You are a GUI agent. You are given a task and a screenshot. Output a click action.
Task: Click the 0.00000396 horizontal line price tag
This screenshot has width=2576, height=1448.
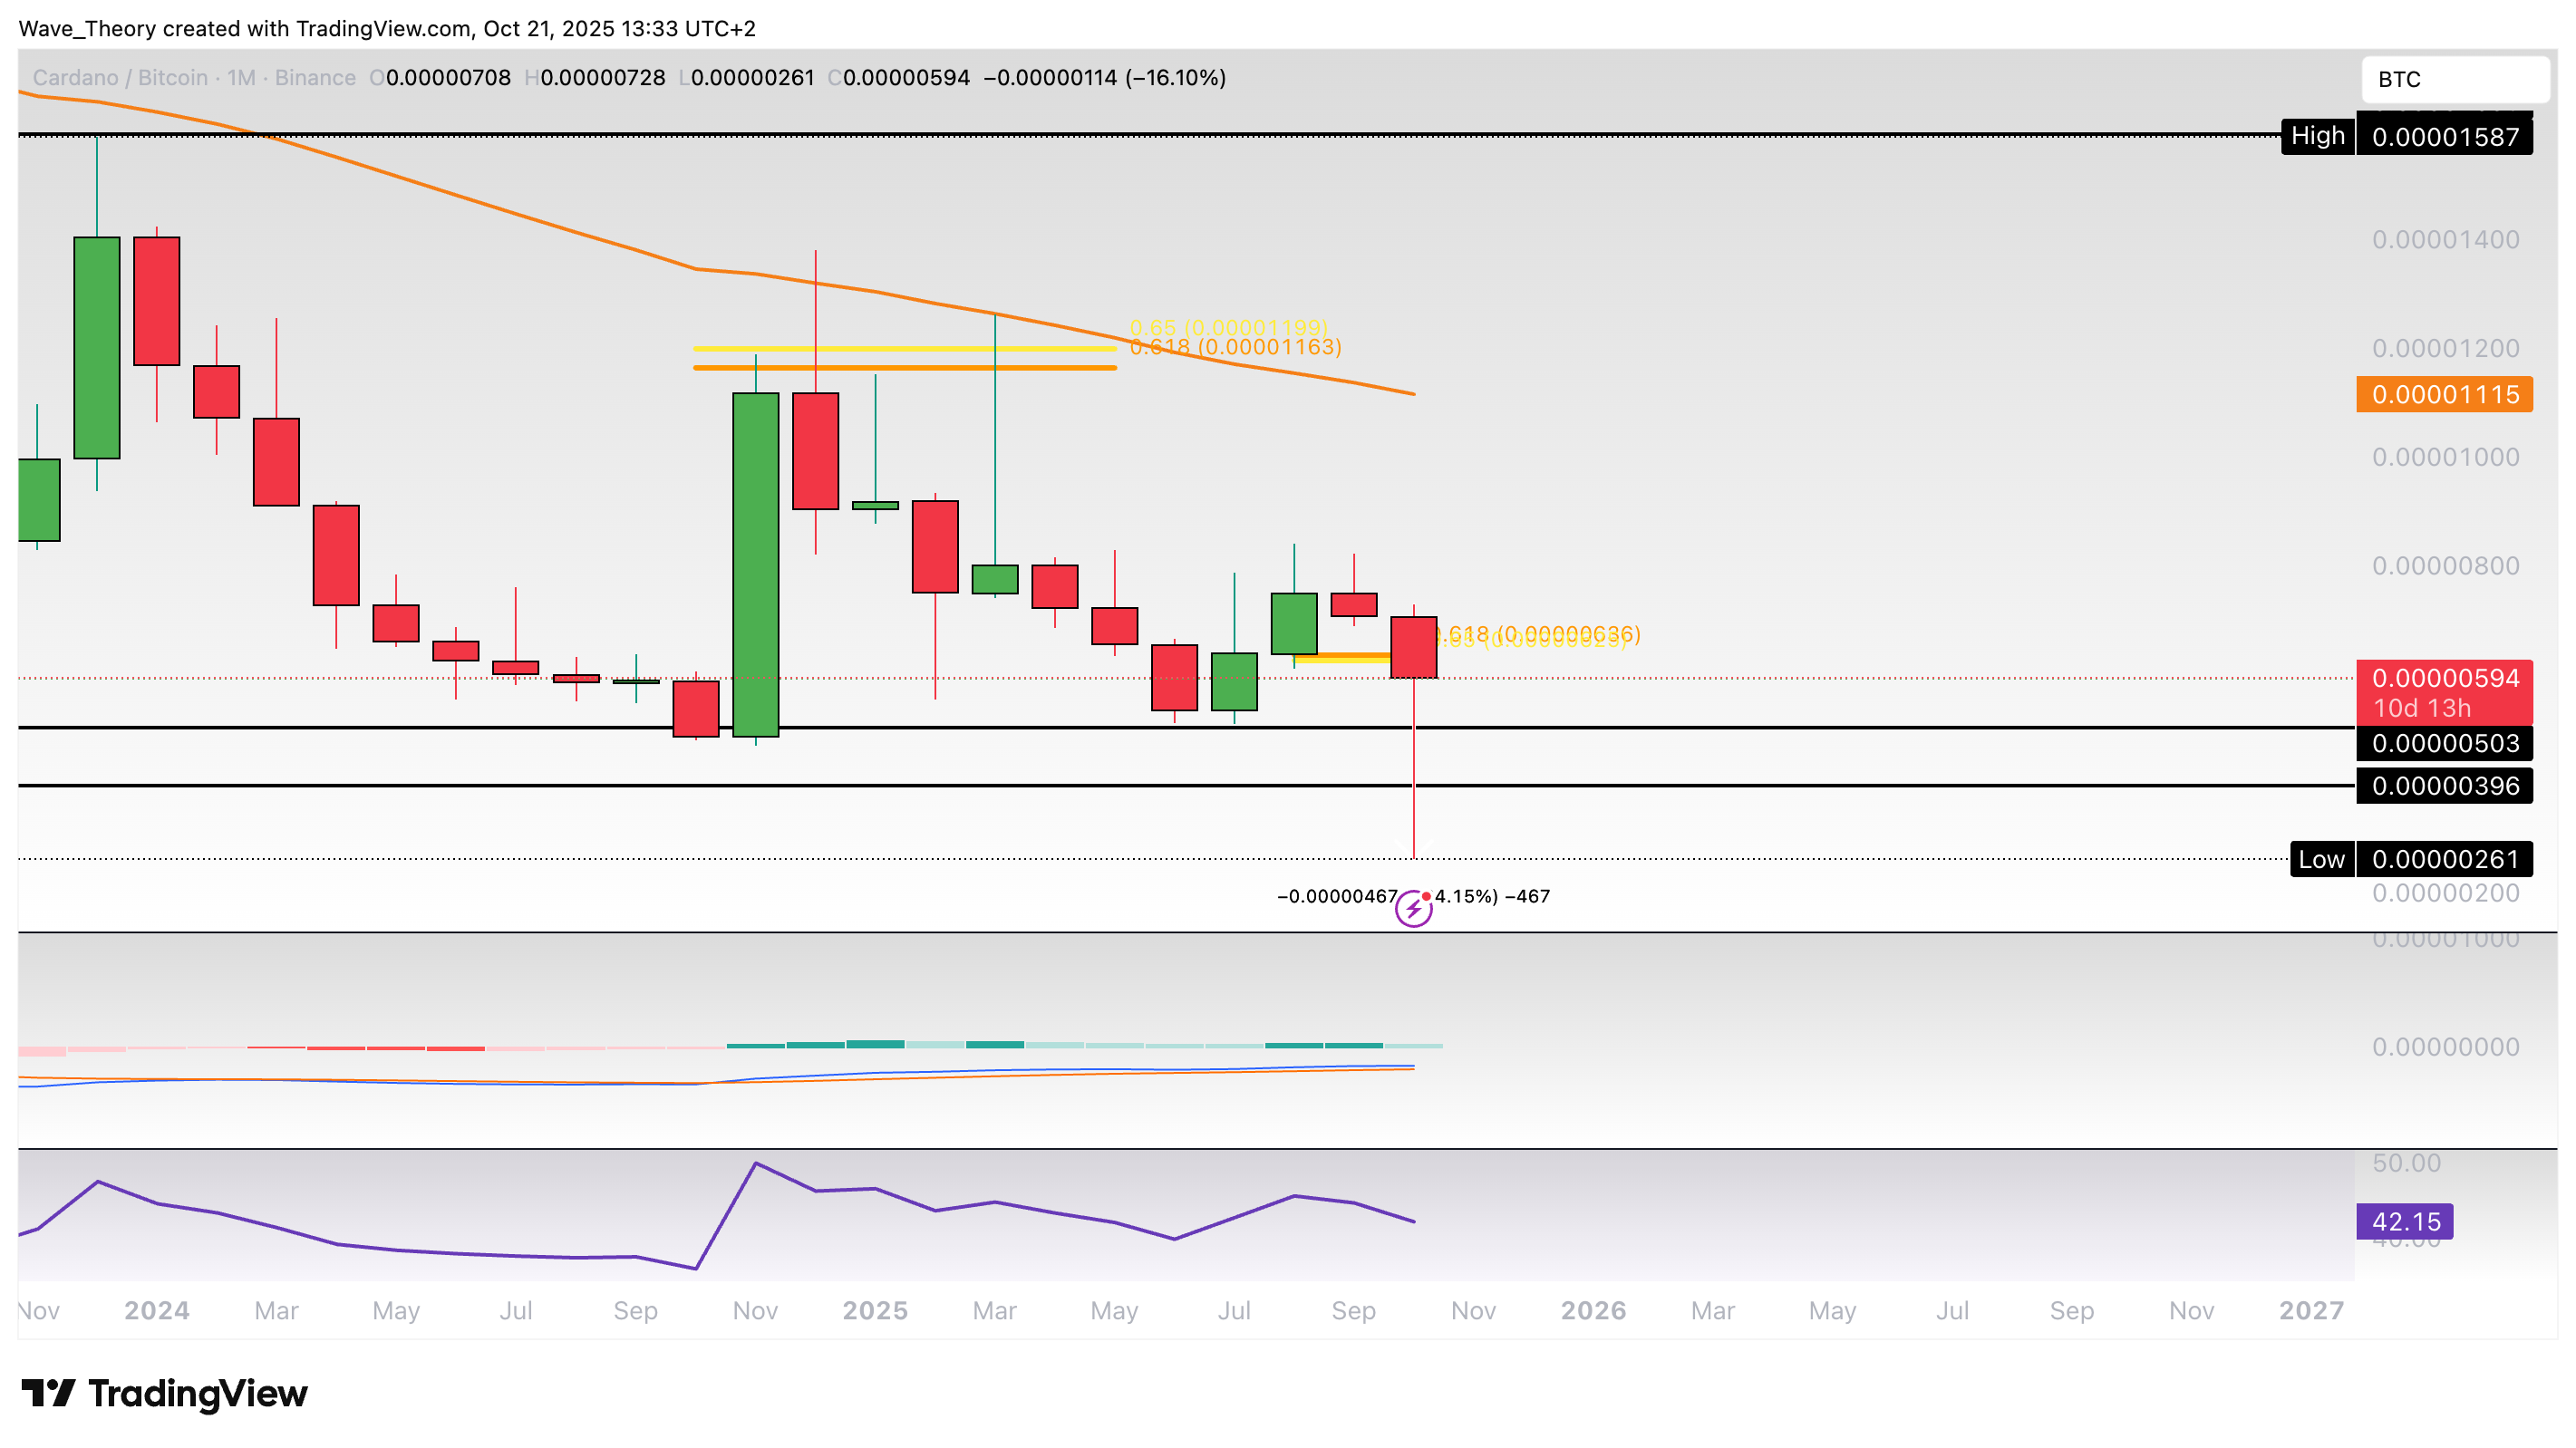pos(2444,786)
